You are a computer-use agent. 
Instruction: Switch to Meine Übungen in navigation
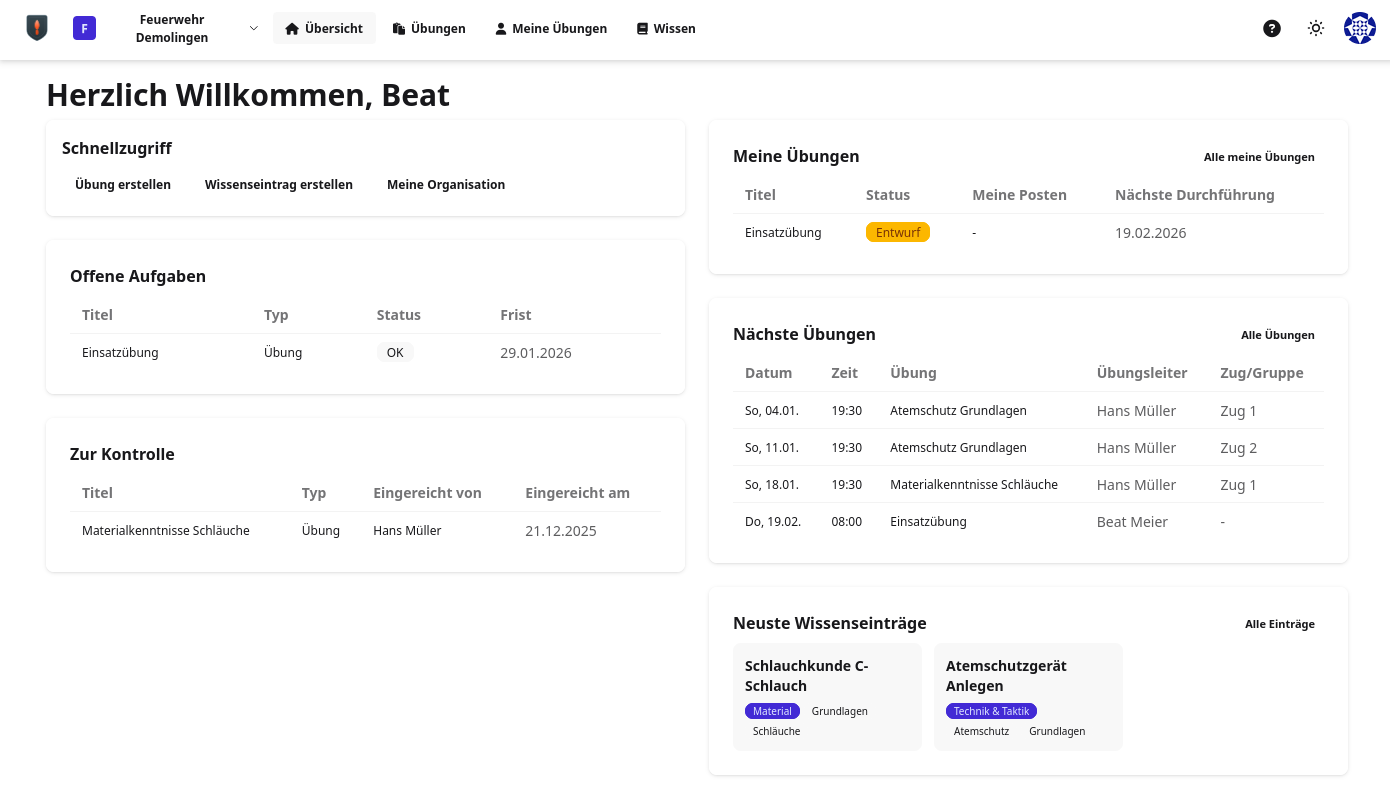[551, 29]
